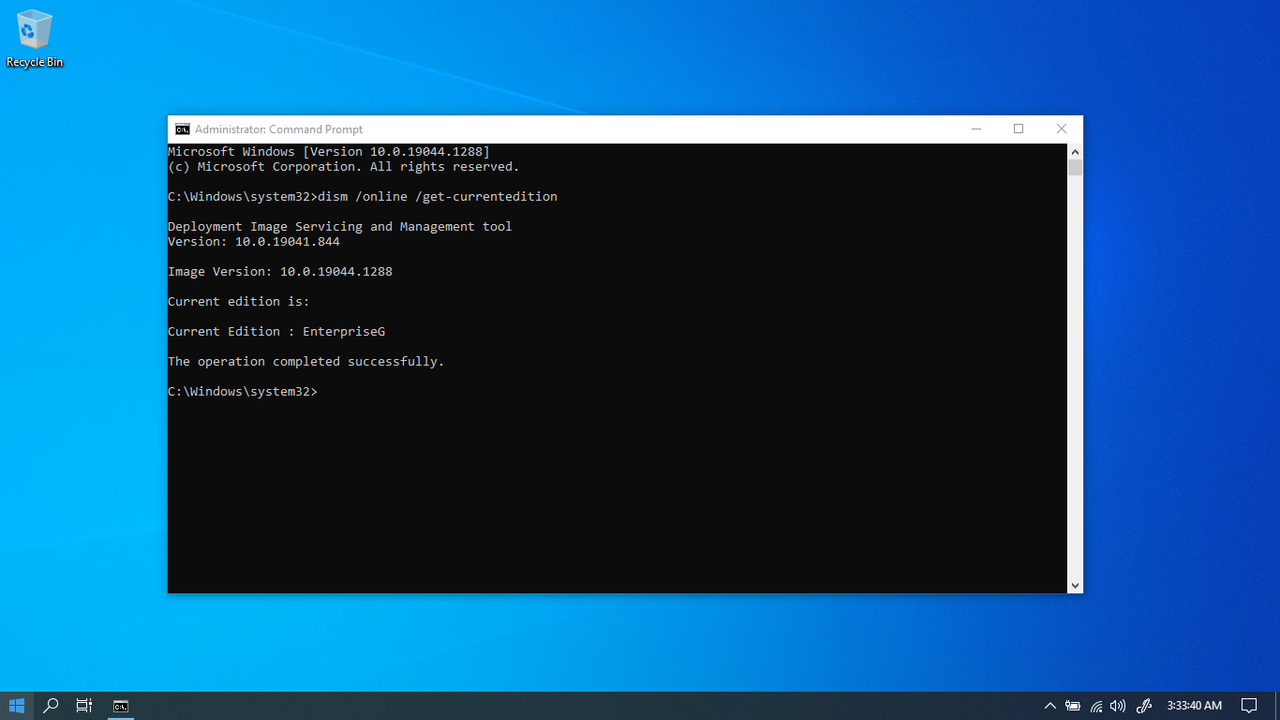Click the 'Microsoft Windows [Version 10.0.19044.1288]' line
Viewport: 1280px width, 720px height.
329,152
